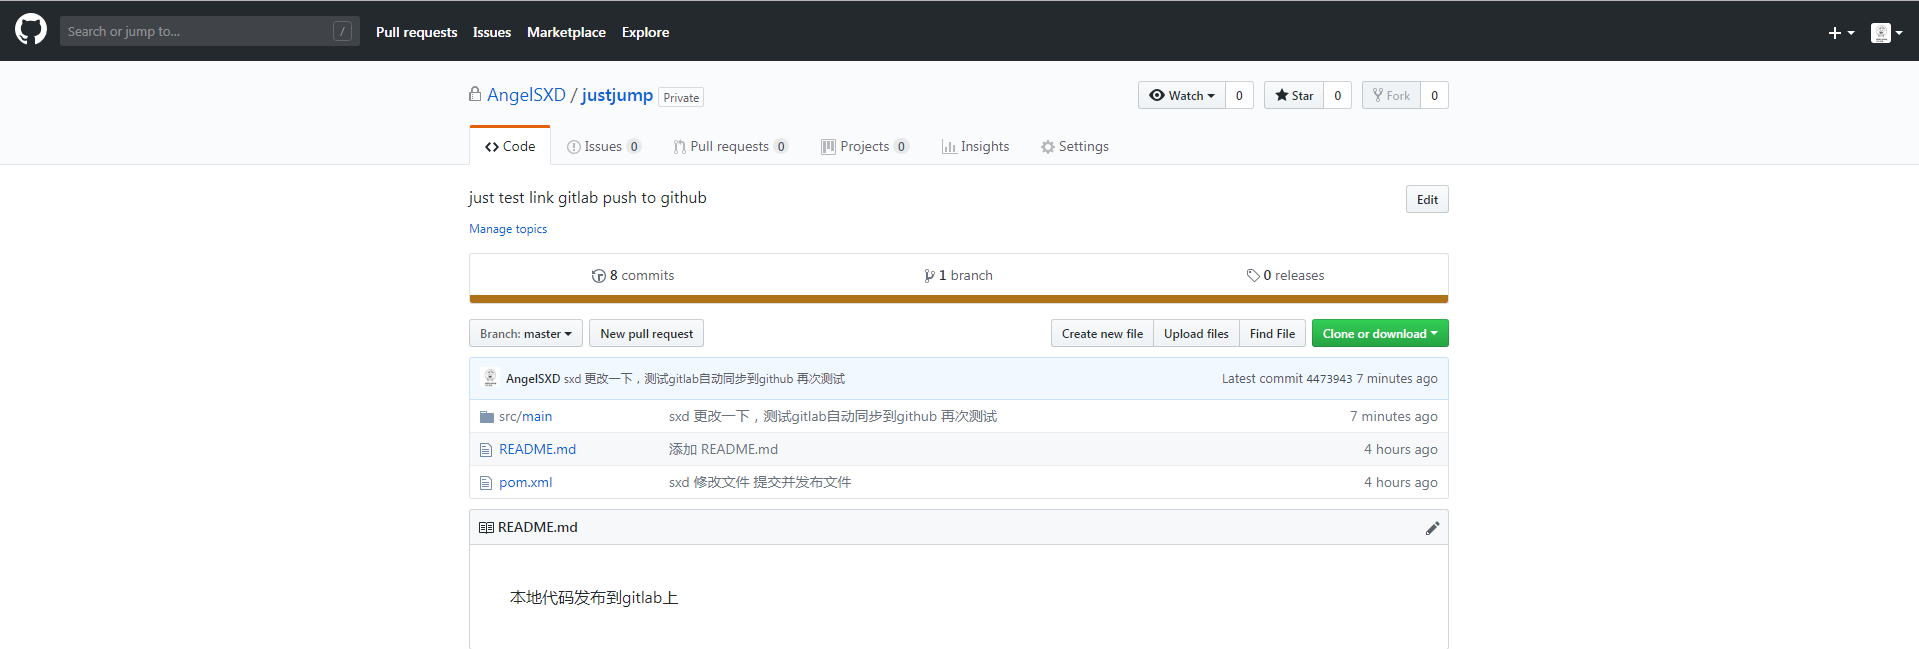Focus the 'Search or jump to' field
The height and width of the screenshot is (649, 1919).
tap(209, 31)
